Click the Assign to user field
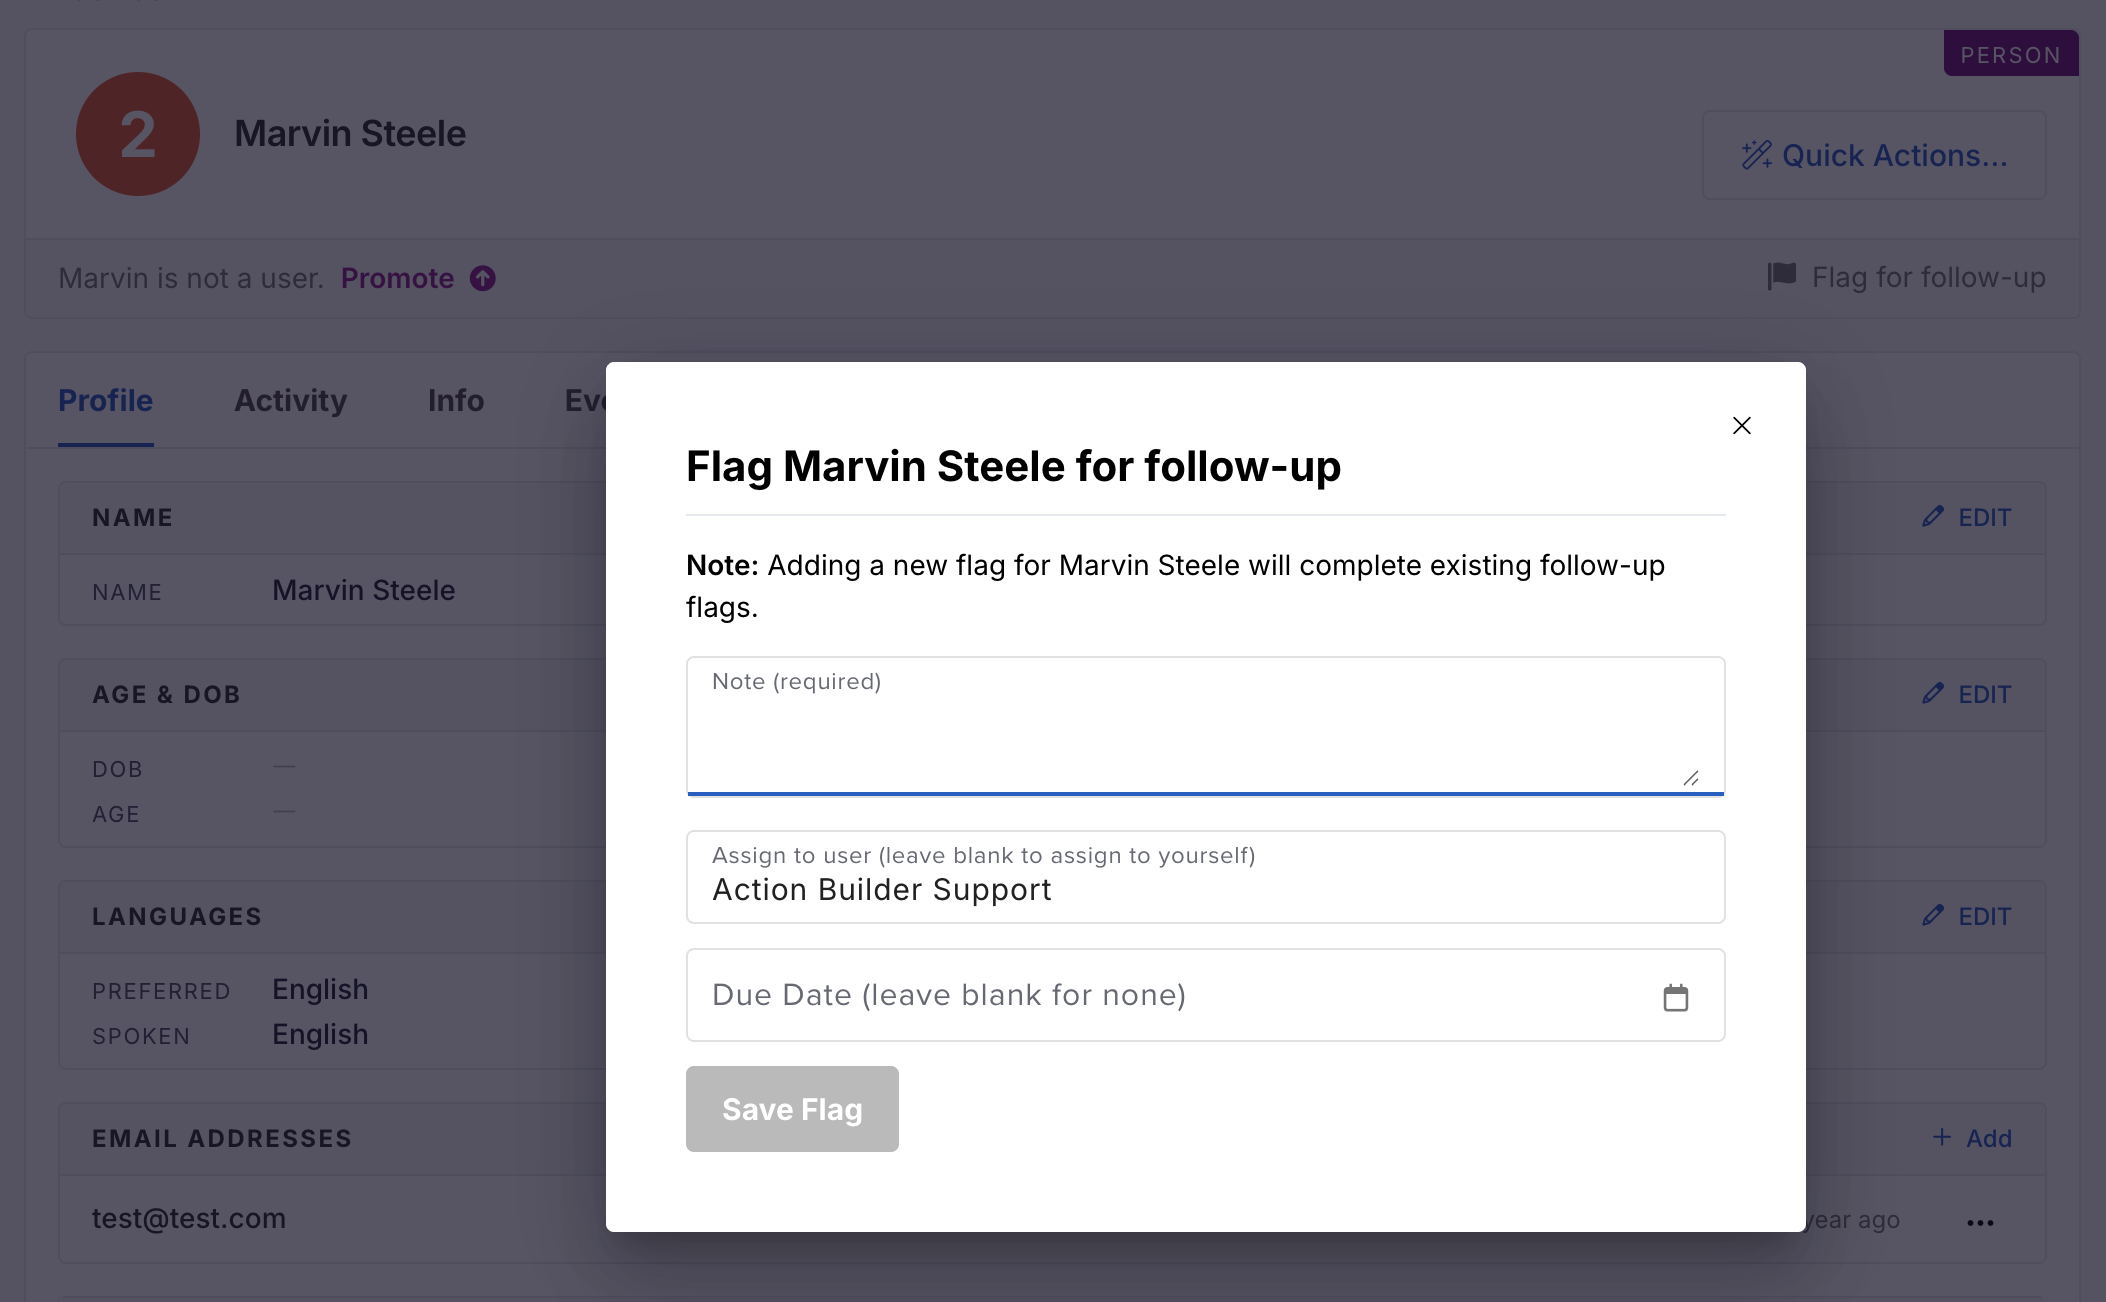The image size is (2106, 1302). [1206, 877]
